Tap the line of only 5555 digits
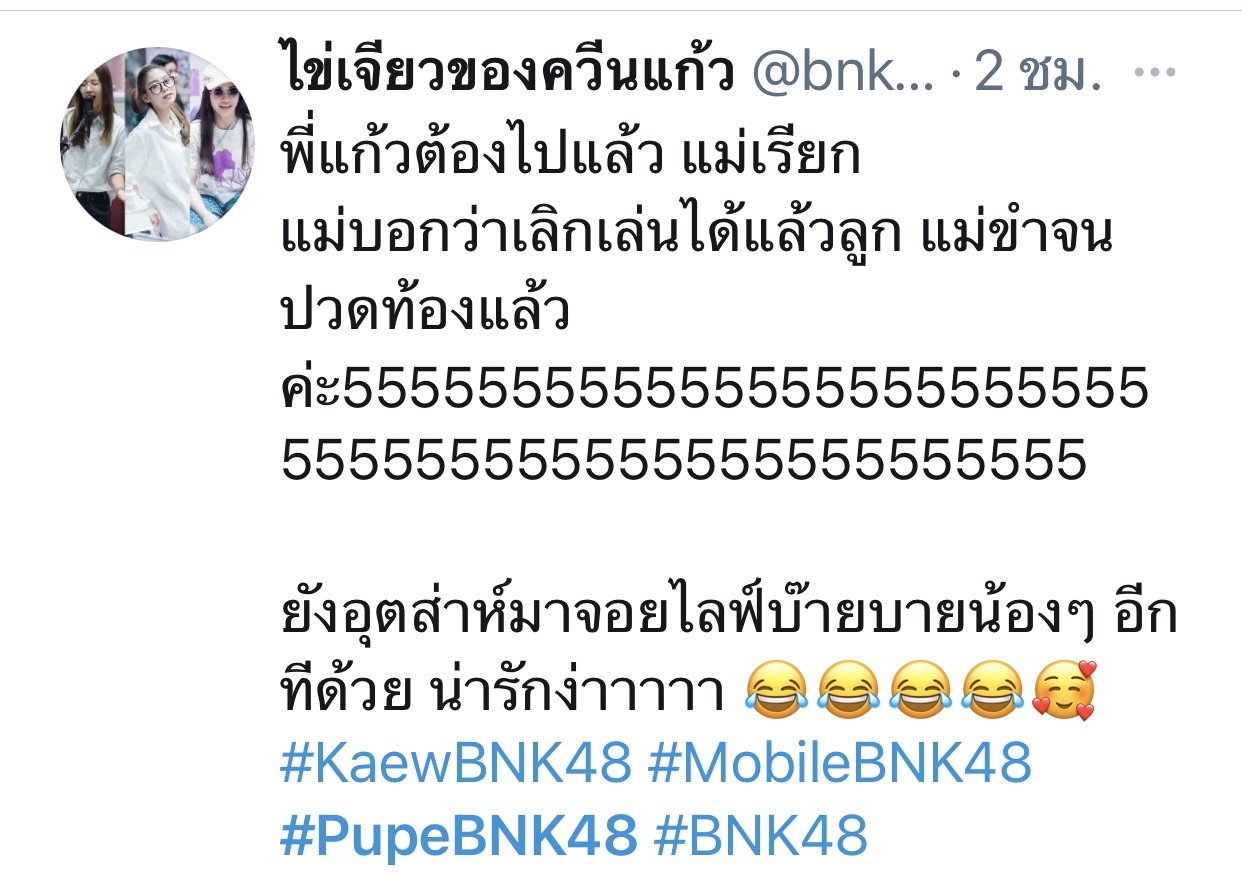The image size is (1242, 872). 684,460
